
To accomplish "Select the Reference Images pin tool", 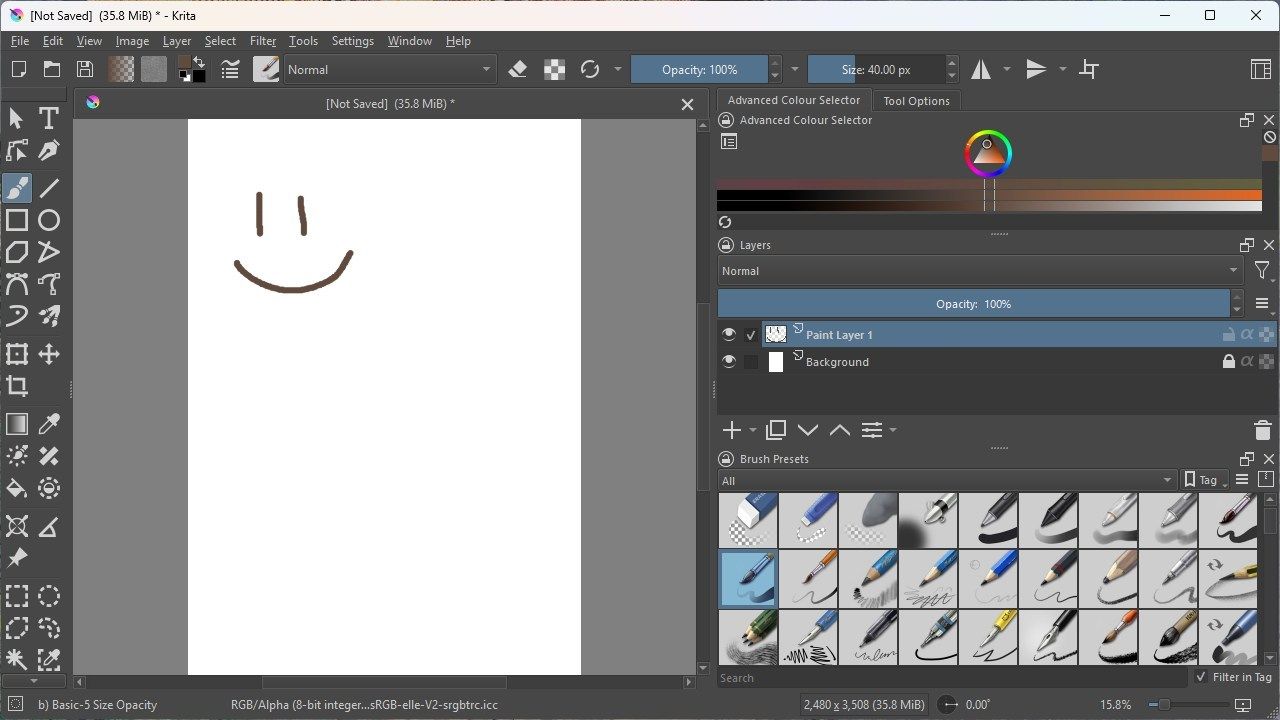I will (x=17, y=558).
